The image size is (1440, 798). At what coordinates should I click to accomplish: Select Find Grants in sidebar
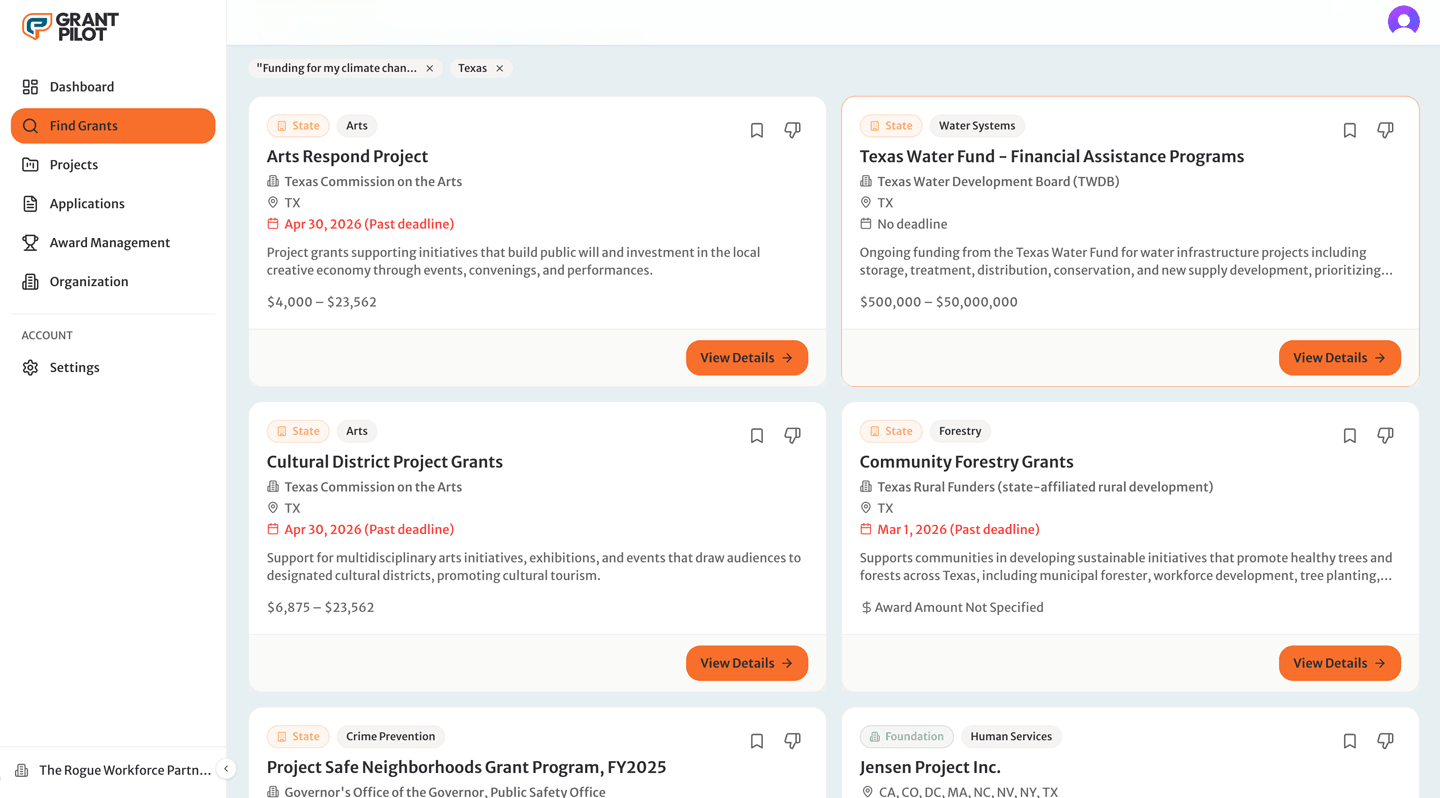coord(113,126)
